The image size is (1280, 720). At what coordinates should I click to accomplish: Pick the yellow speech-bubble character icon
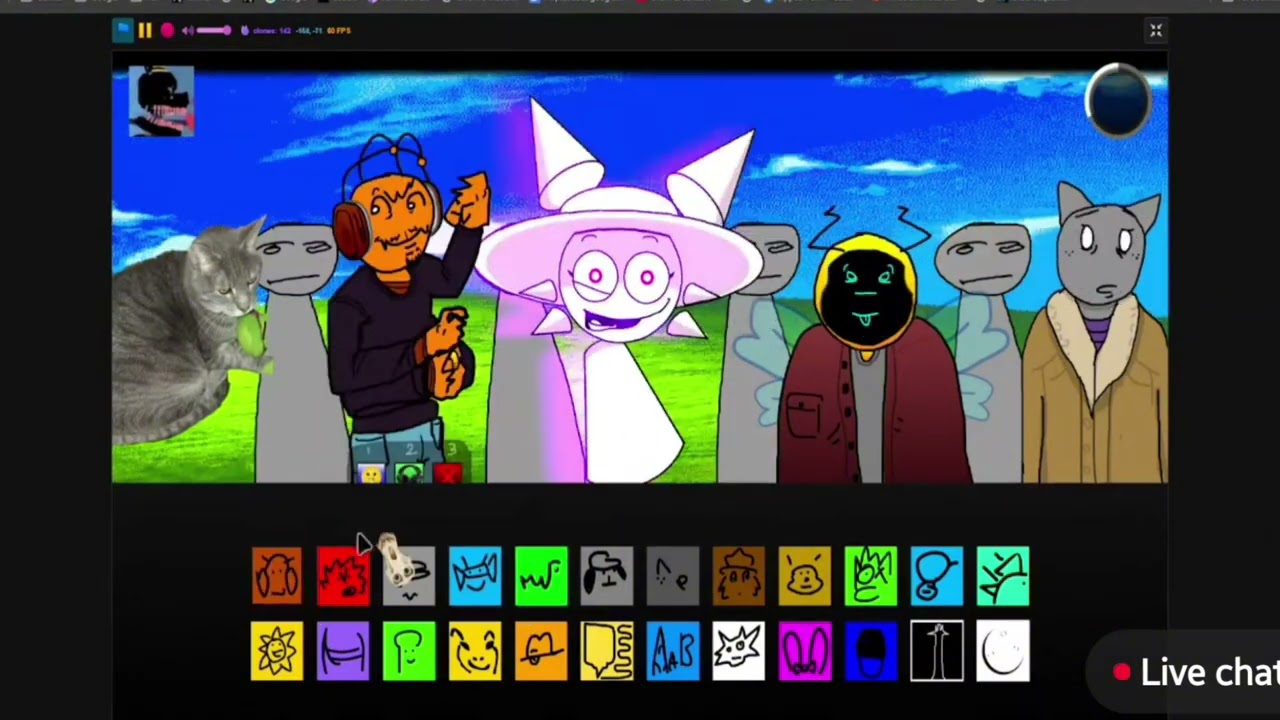pyautogui.click(x=607, y=651)
